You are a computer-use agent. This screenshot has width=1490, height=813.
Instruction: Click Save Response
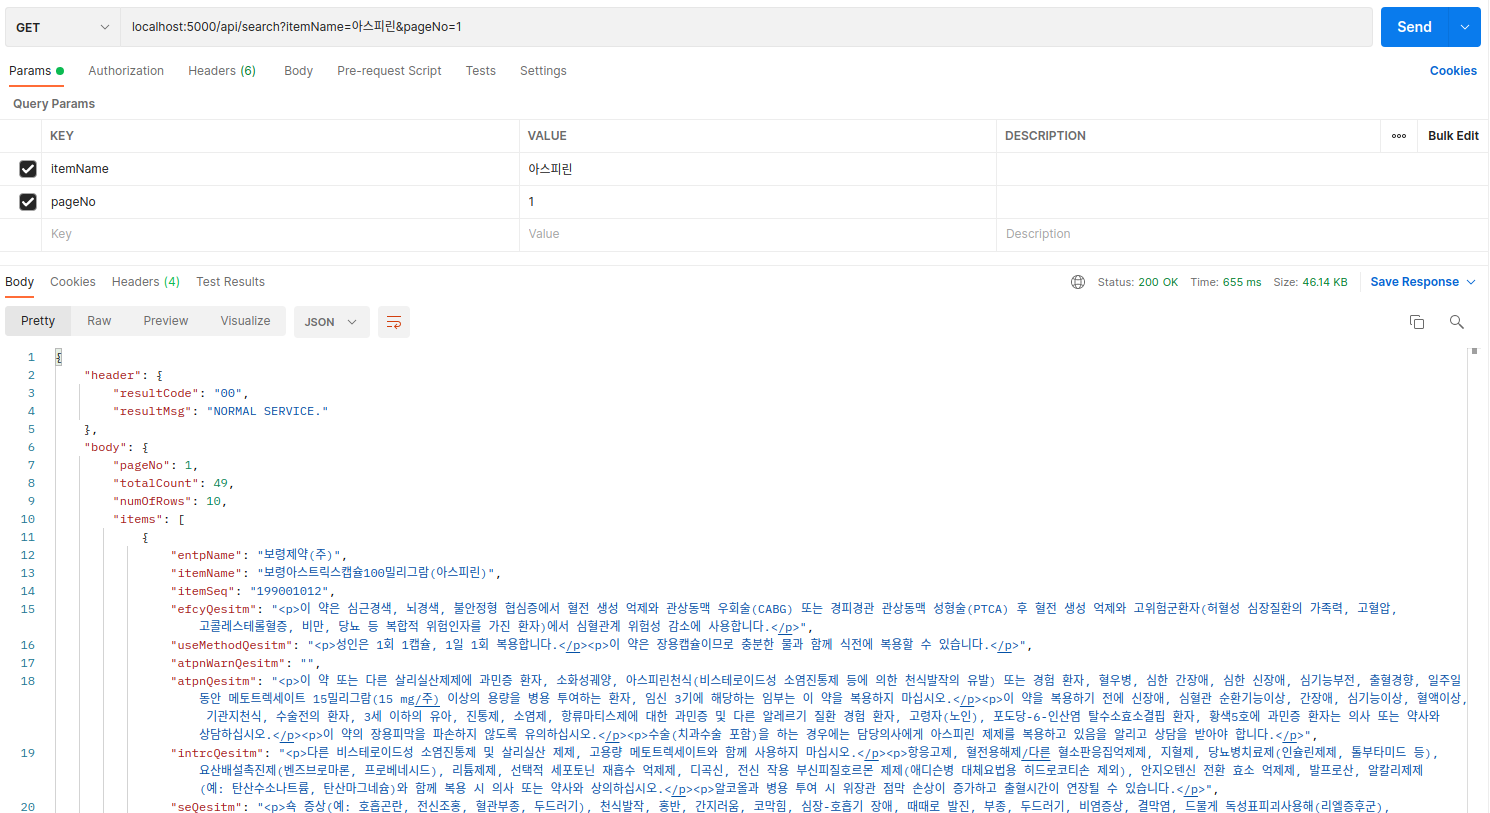tap(1414, 282)
